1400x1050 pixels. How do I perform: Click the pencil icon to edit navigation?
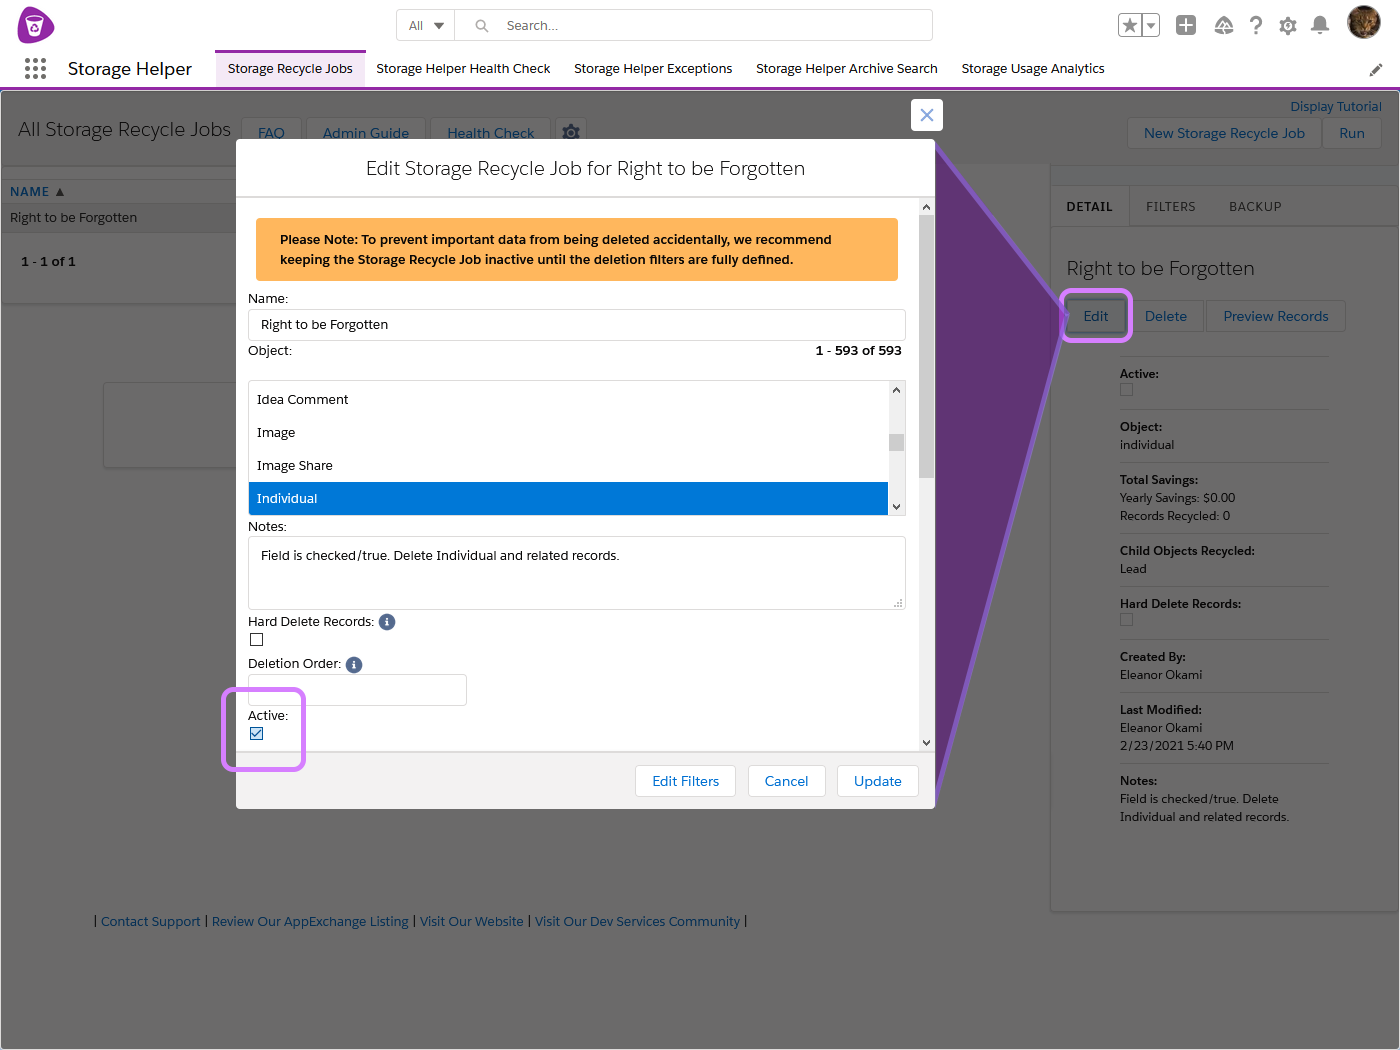1376,69
